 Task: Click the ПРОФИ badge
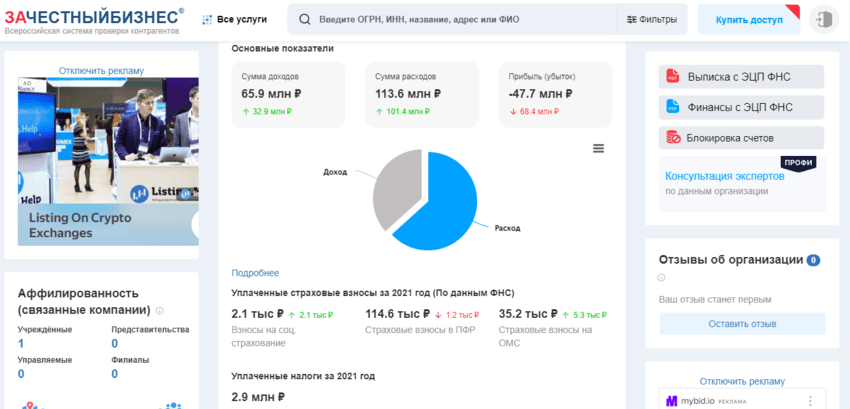pyautogui.click(x=798, y=163)
